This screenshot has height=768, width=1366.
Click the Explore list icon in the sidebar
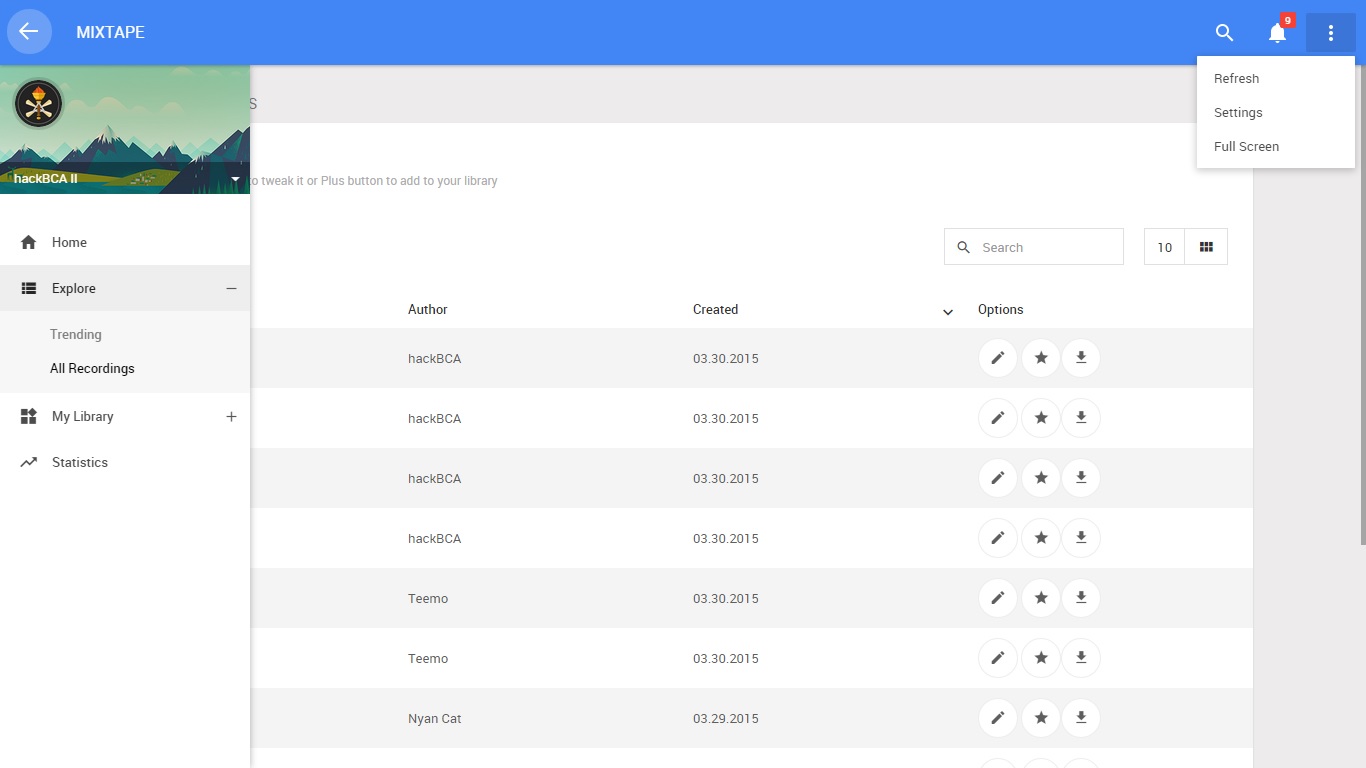(x=29, y=288)
